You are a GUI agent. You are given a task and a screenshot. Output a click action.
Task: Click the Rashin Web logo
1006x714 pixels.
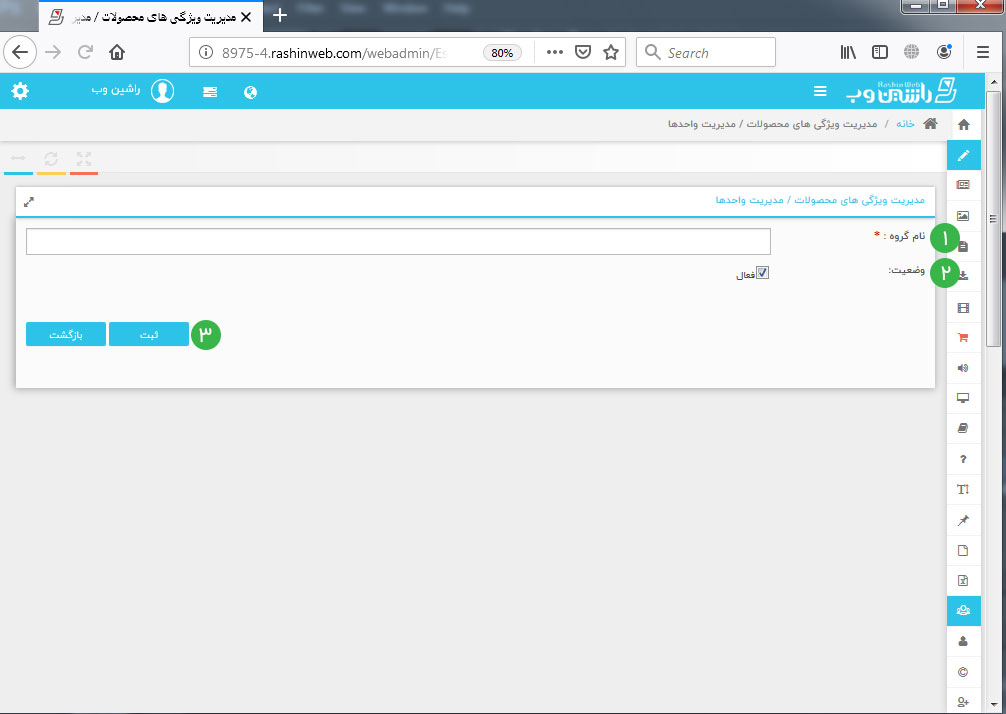pyautogui.click(x=901, y=91)
